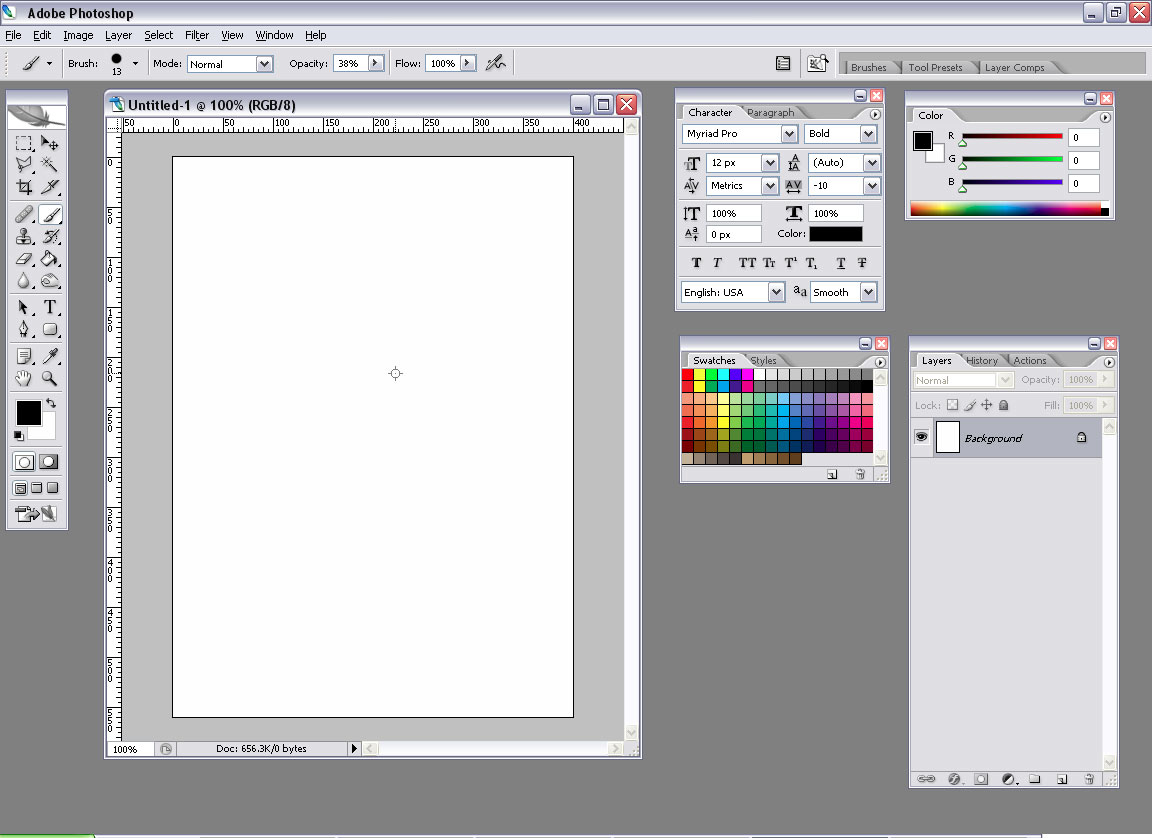This screenshot has width=1152, height=838.
Task: Choose the Eyedropper tool
Action: (50, 356)
